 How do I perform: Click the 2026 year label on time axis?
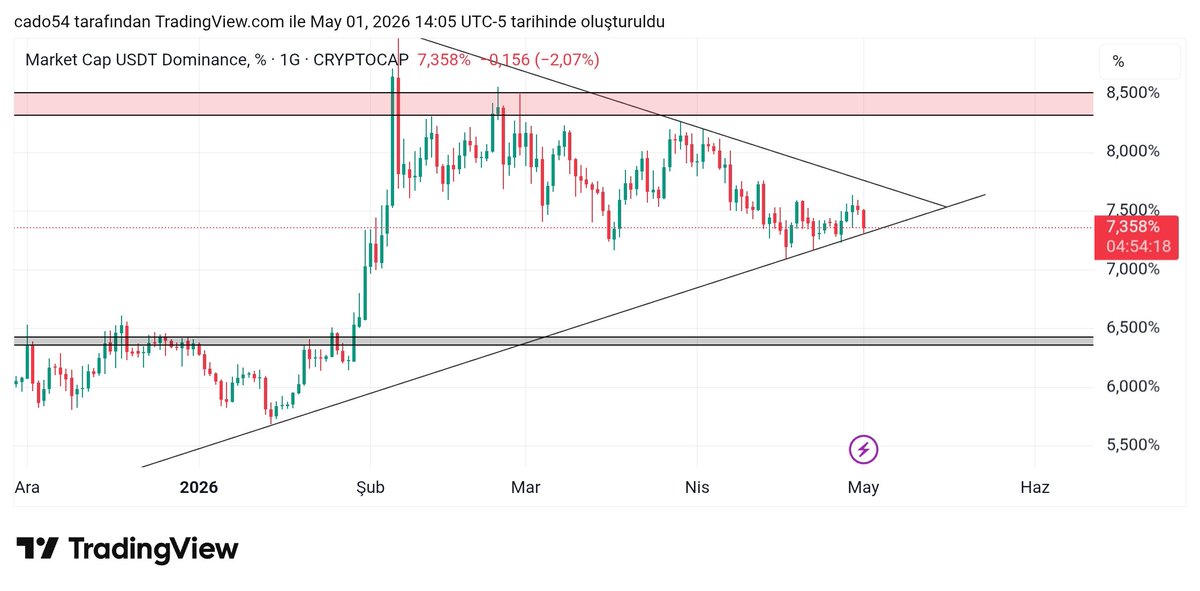point(198,488)
